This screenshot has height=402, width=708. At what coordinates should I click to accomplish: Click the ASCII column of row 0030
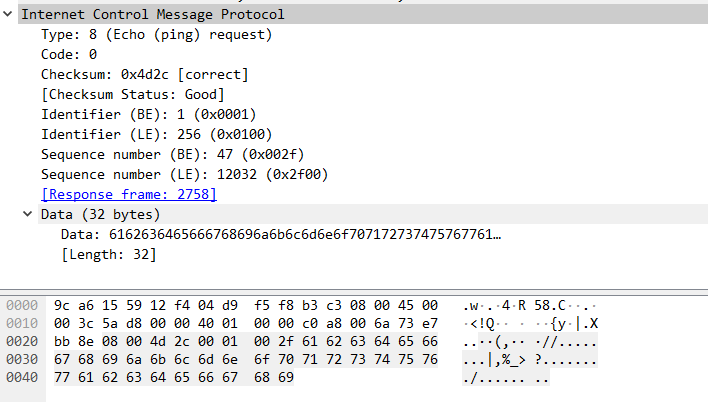[x=530, y=360]
